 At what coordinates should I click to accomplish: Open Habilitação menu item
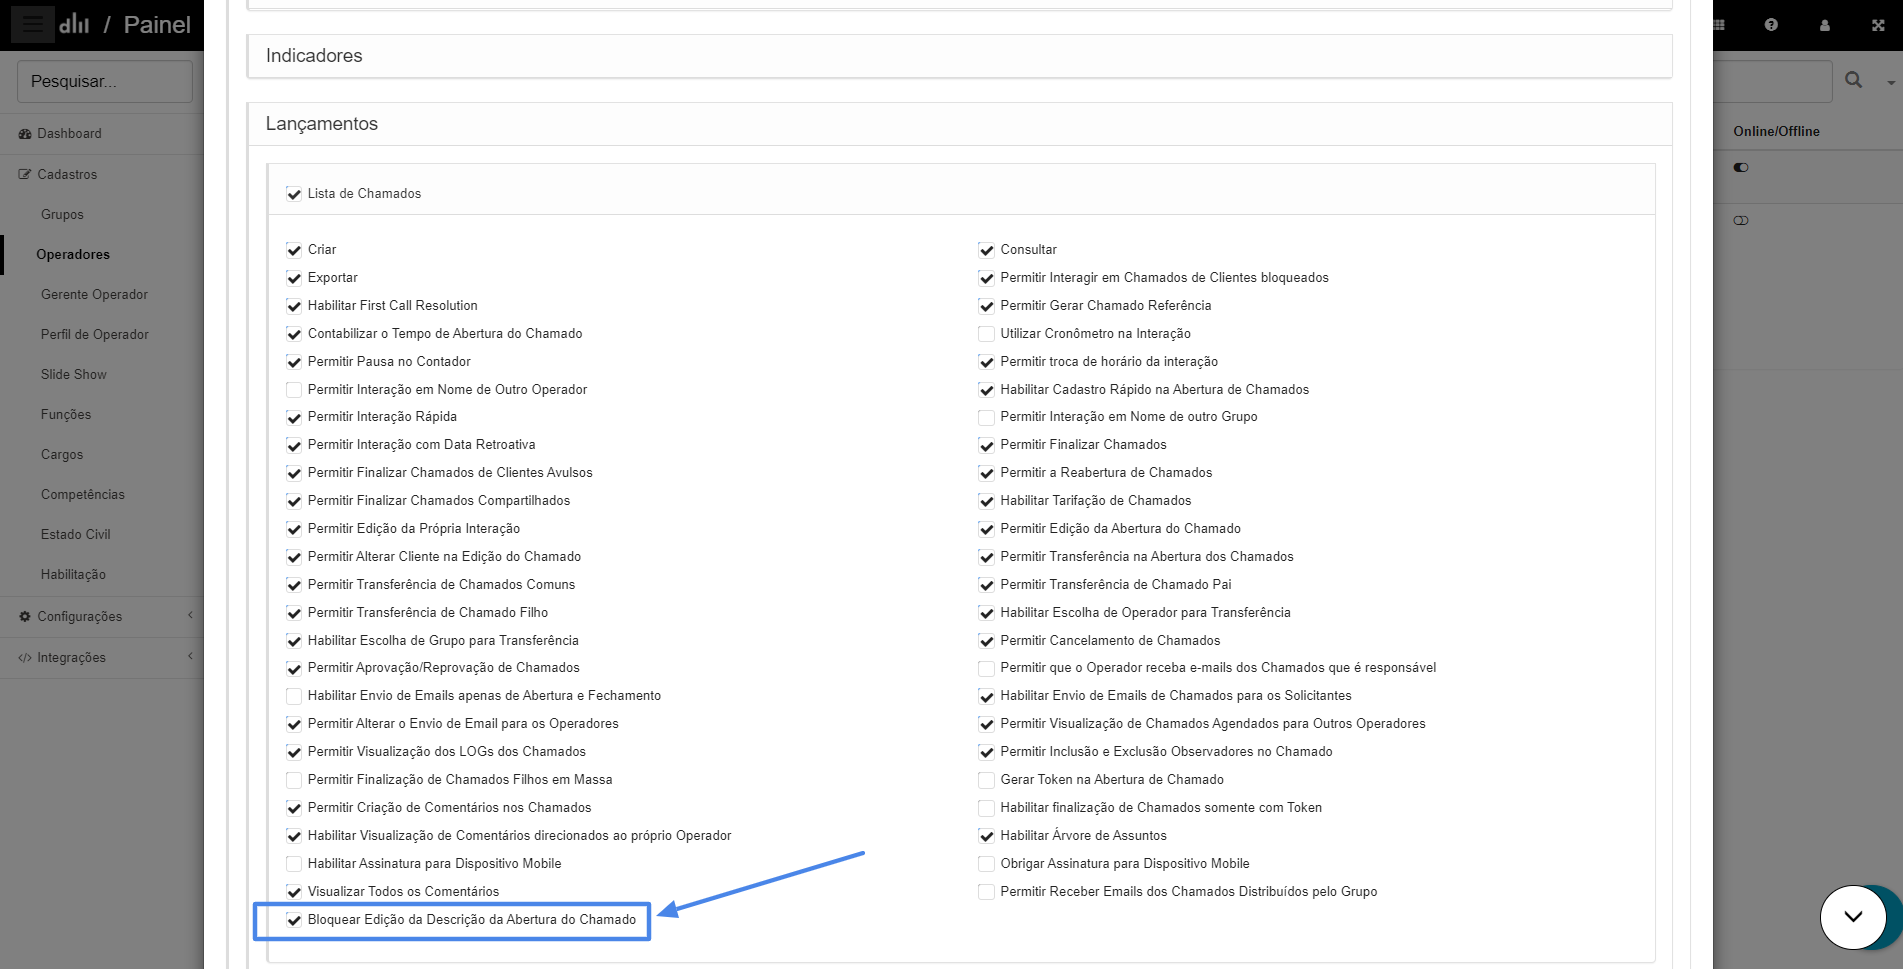(73, 575)
